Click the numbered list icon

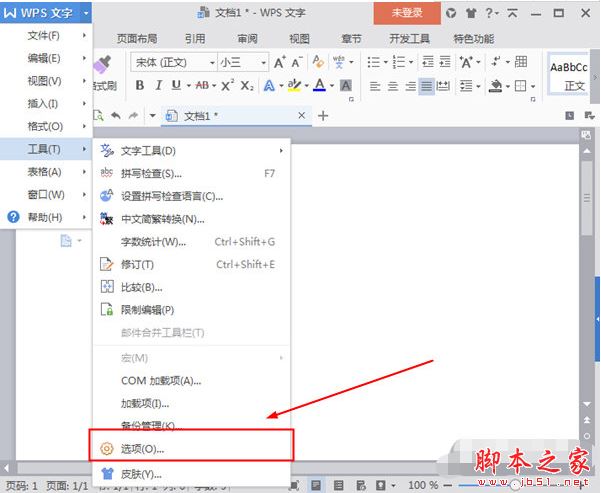[399, 62]
